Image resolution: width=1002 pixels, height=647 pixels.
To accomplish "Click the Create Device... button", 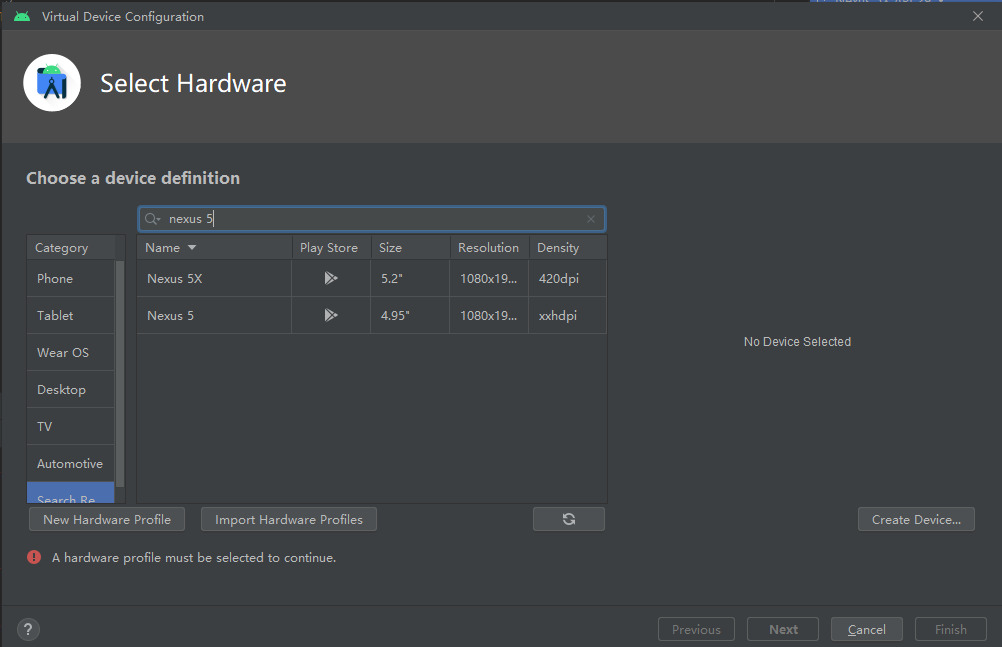I will pyautogui.click(x=916, y=519).
